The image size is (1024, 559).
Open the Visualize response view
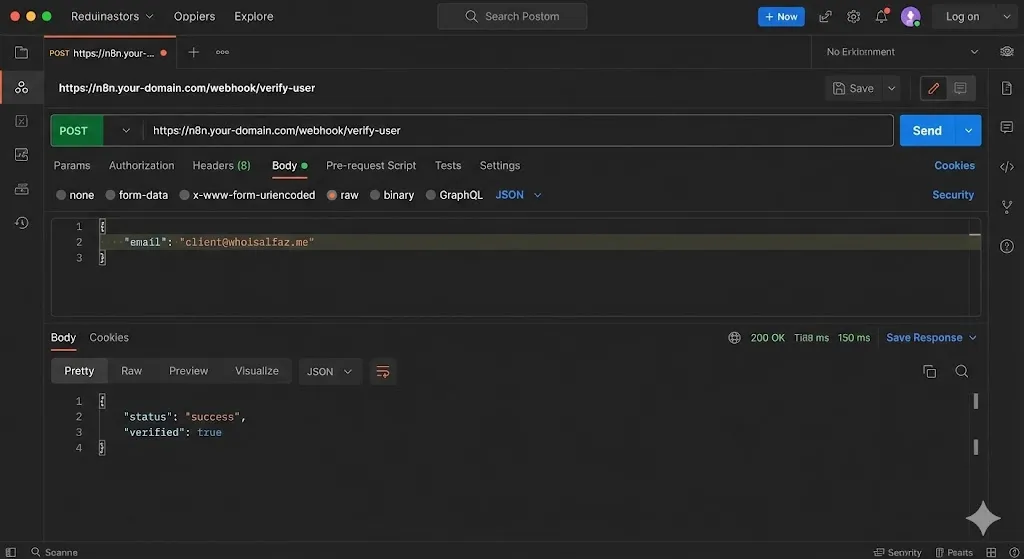pos(257,371)
